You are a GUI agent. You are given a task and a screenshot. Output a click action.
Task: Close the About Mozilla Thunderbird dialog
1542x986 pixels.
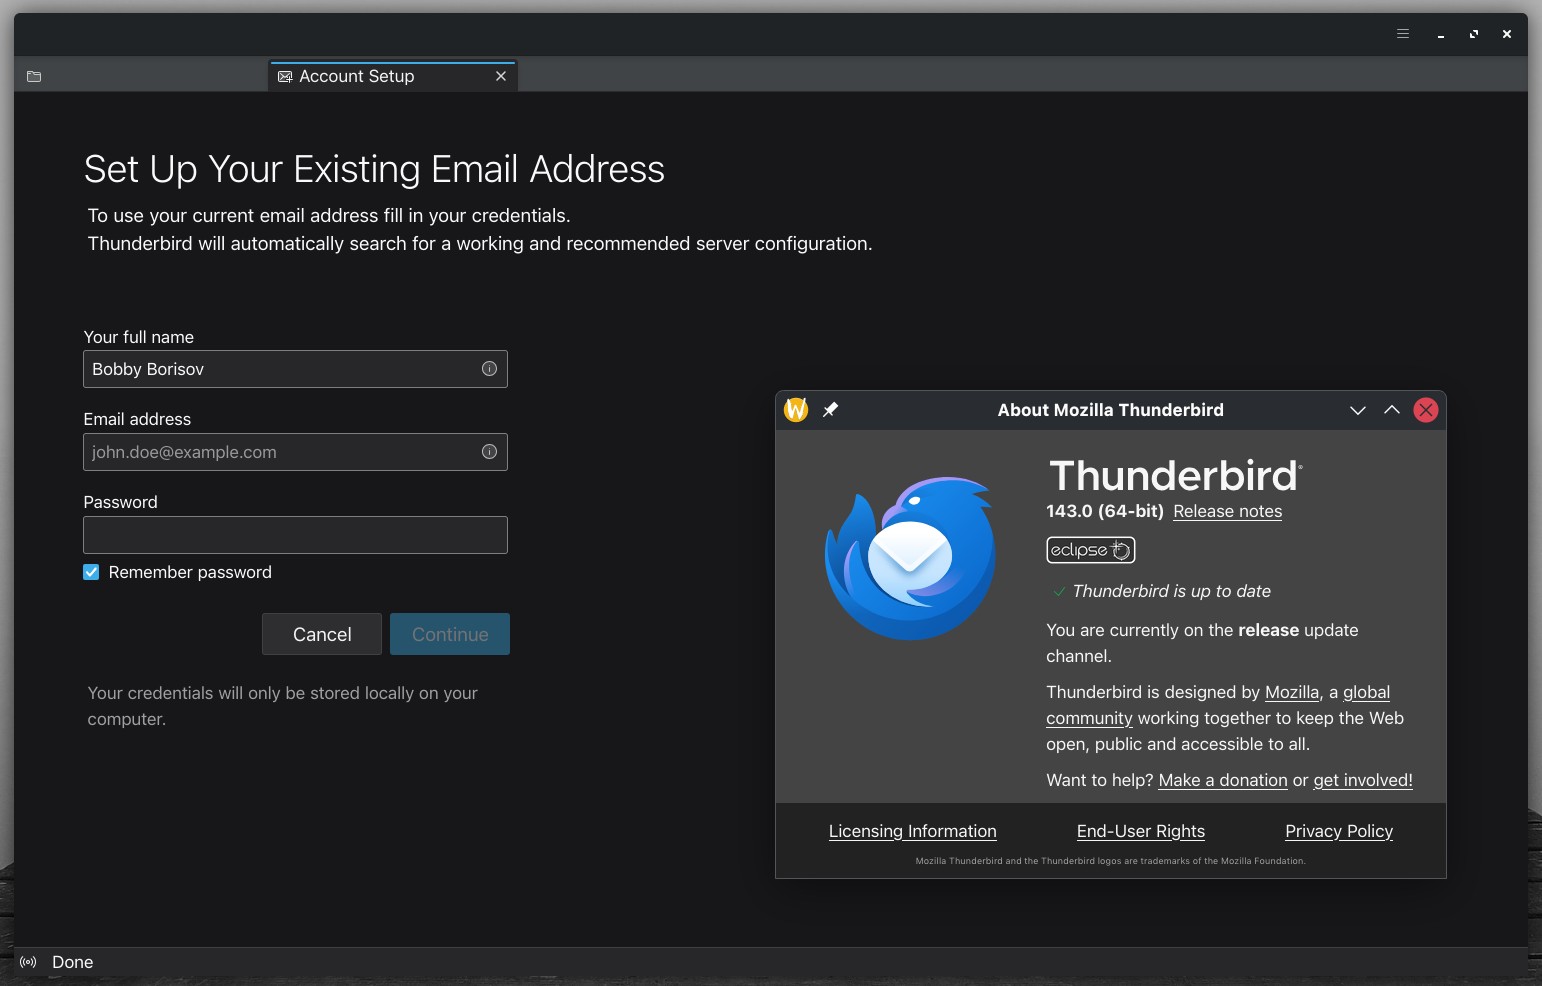pyautogui.click(x=1425, y=410)
